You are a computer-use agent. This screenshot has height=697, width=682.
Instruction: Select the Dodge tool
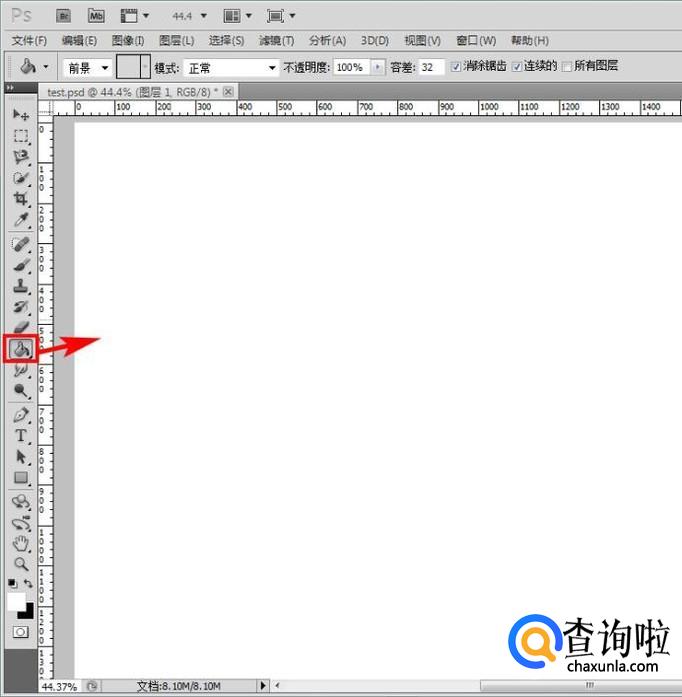(x=20, y=391)
